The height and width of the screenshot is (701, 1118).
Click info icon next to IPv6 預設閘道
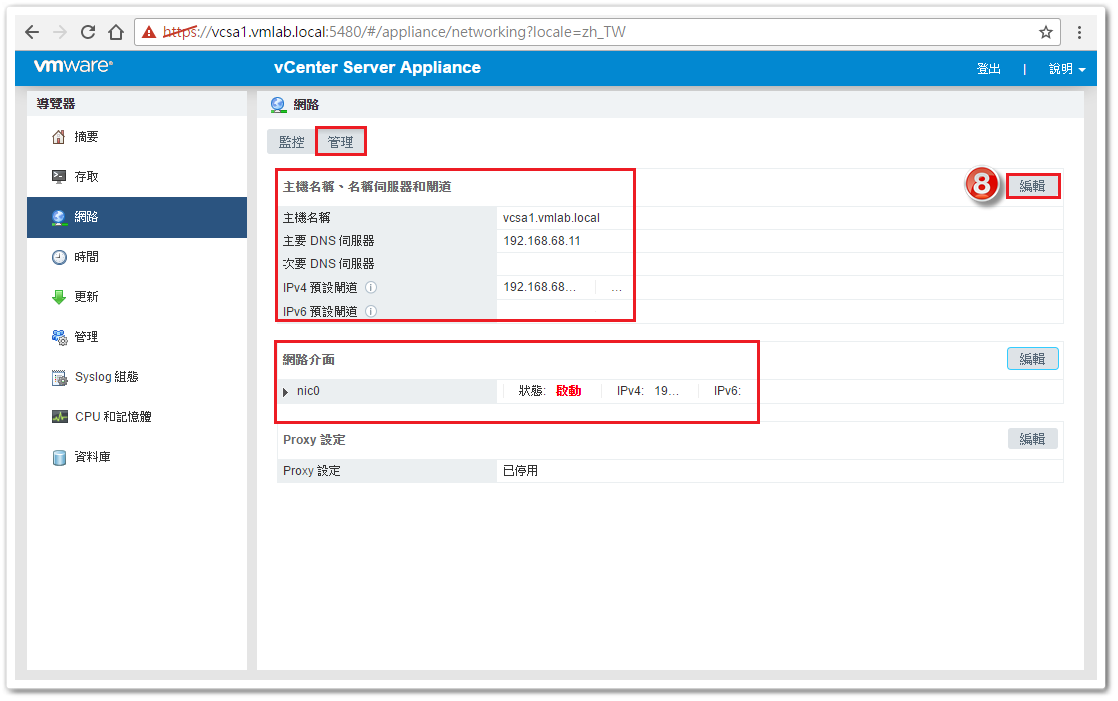(371, 311)
